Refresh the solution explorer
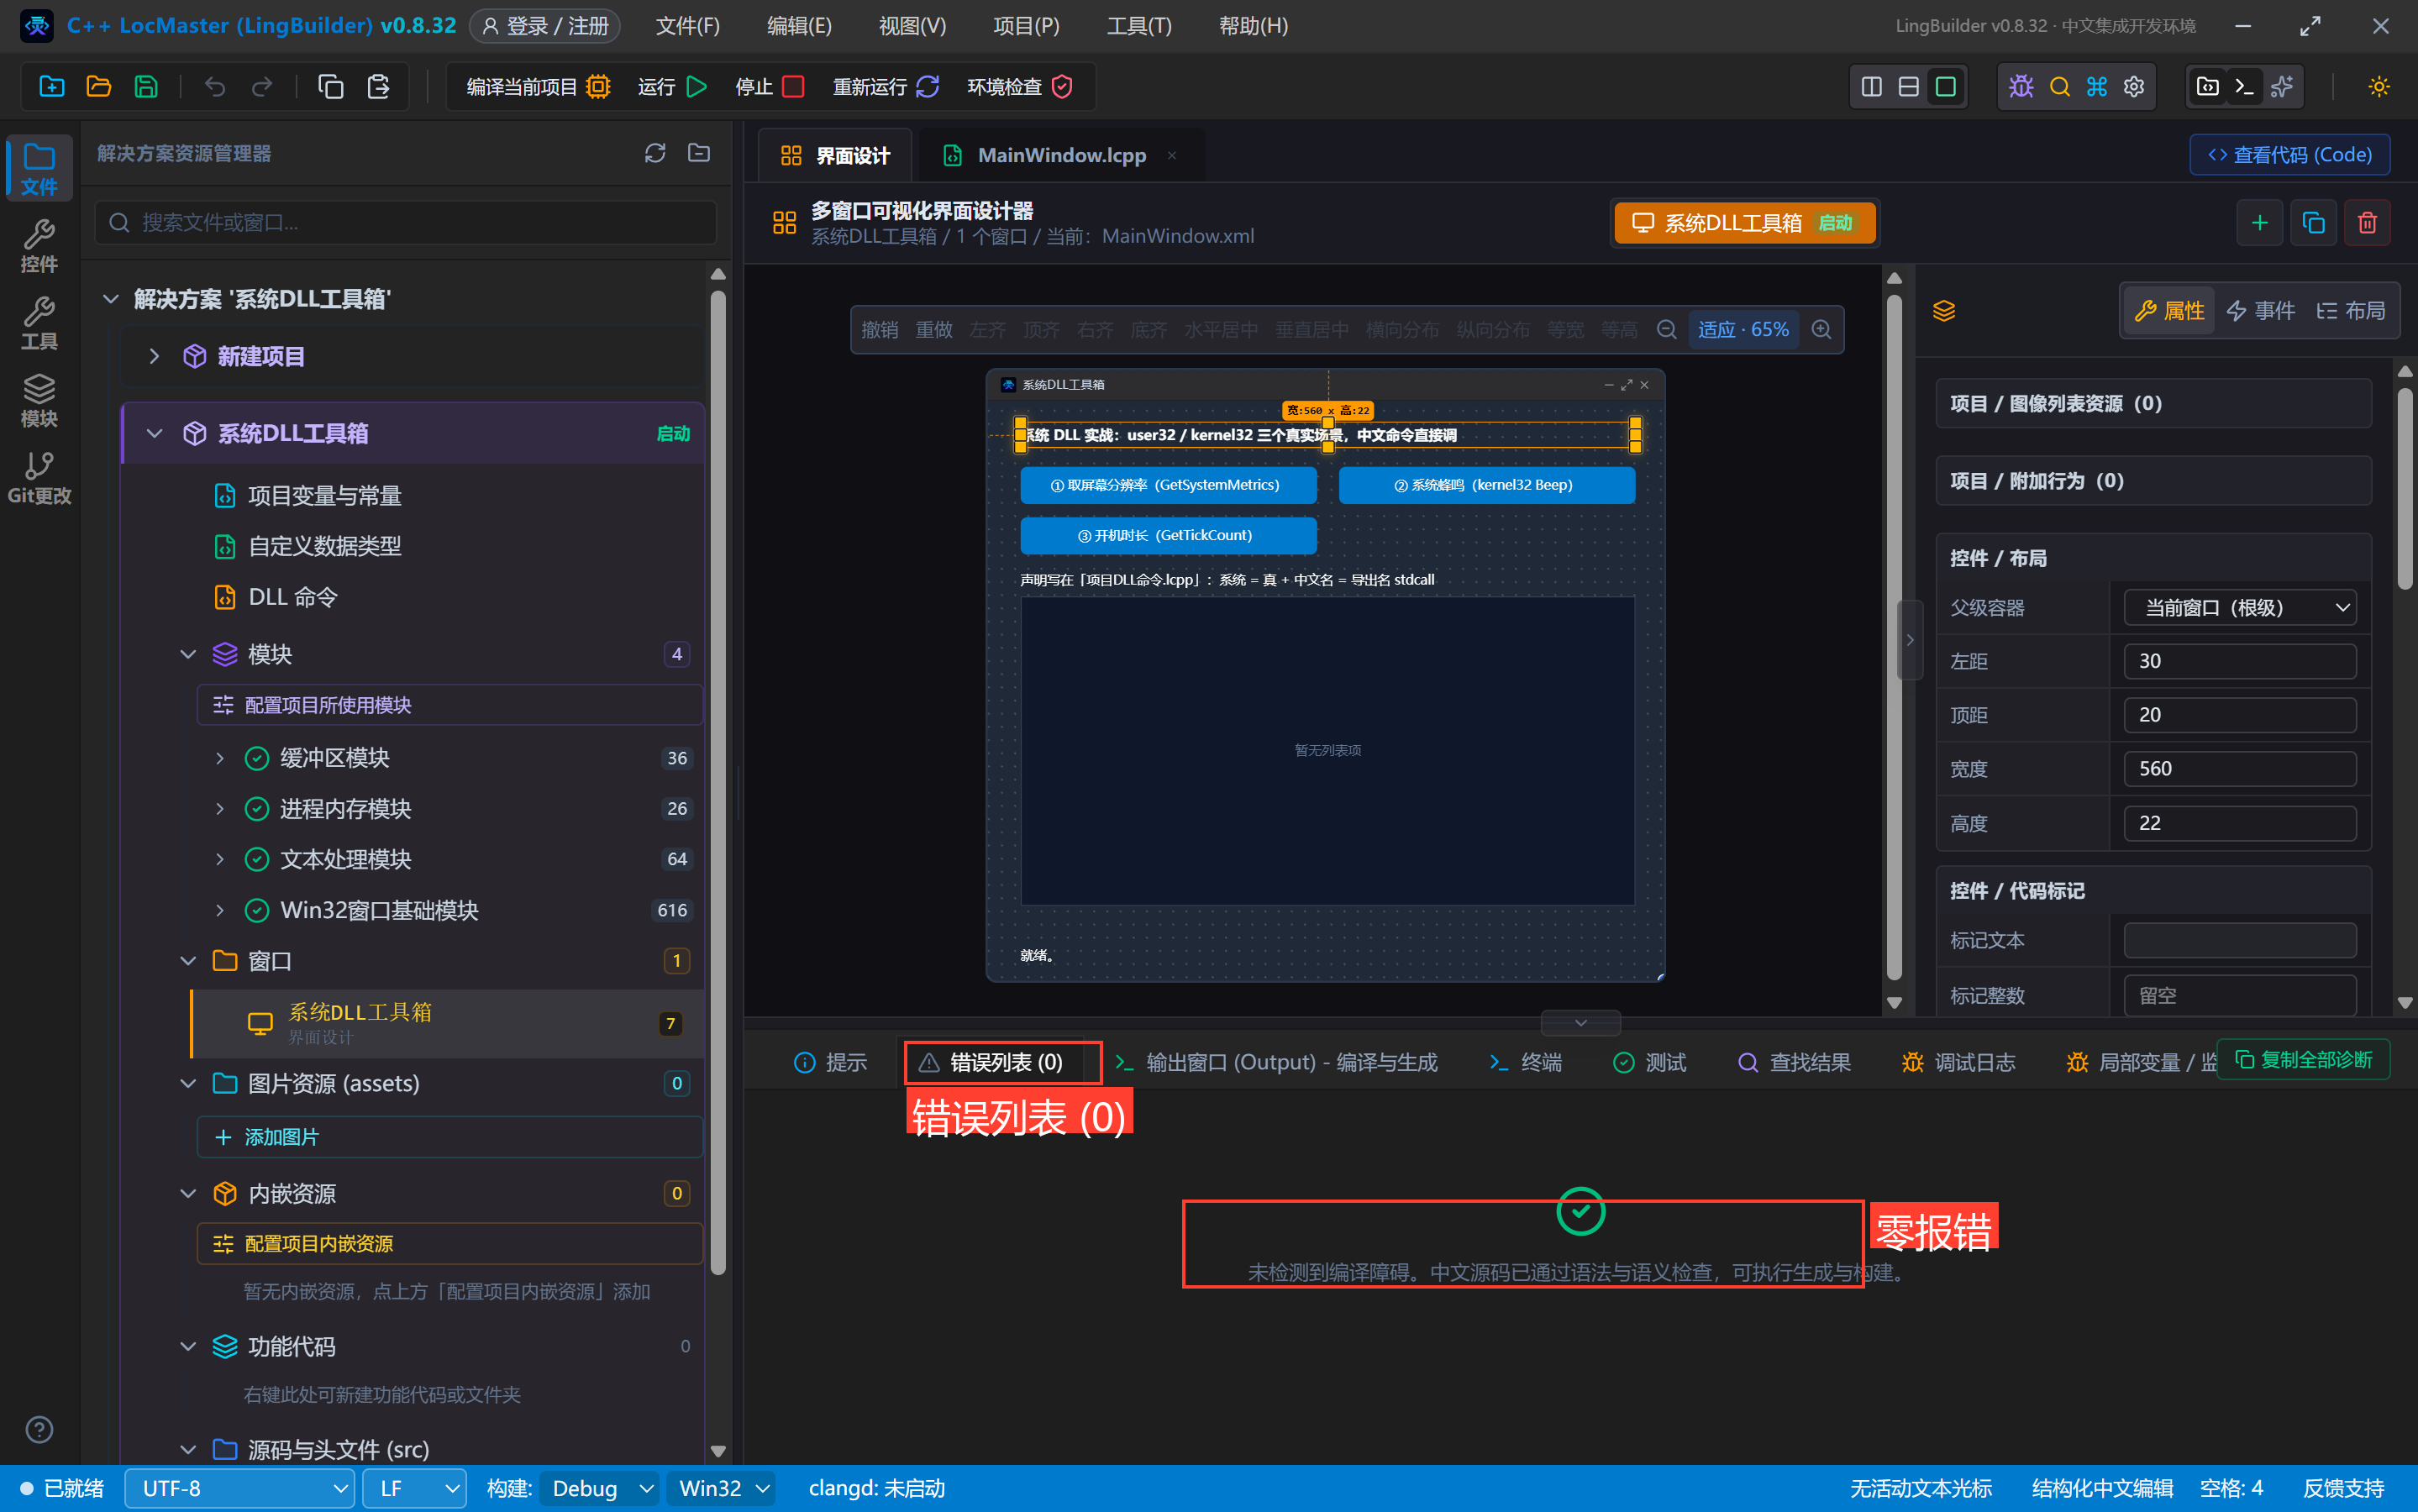2418x1512 pixels. click(x=655, y=153)
